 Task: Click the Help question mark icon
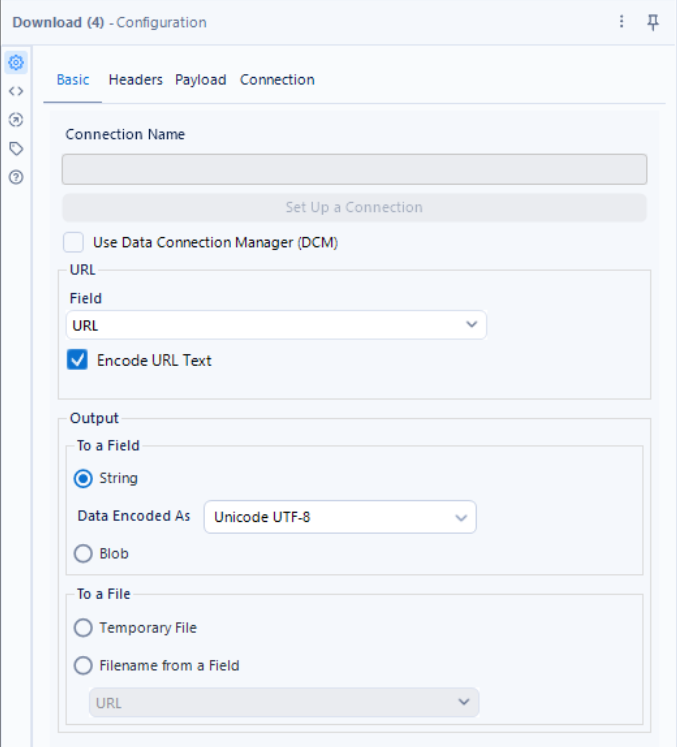[x=16, y=177]
